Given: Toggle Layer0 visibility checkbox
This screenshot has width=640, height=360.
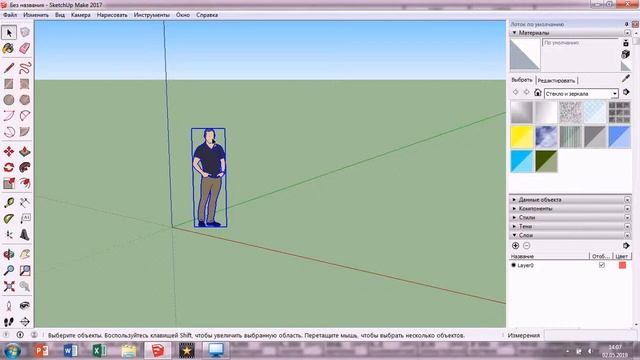Looking at the screenshot, I should coord(602,265).
